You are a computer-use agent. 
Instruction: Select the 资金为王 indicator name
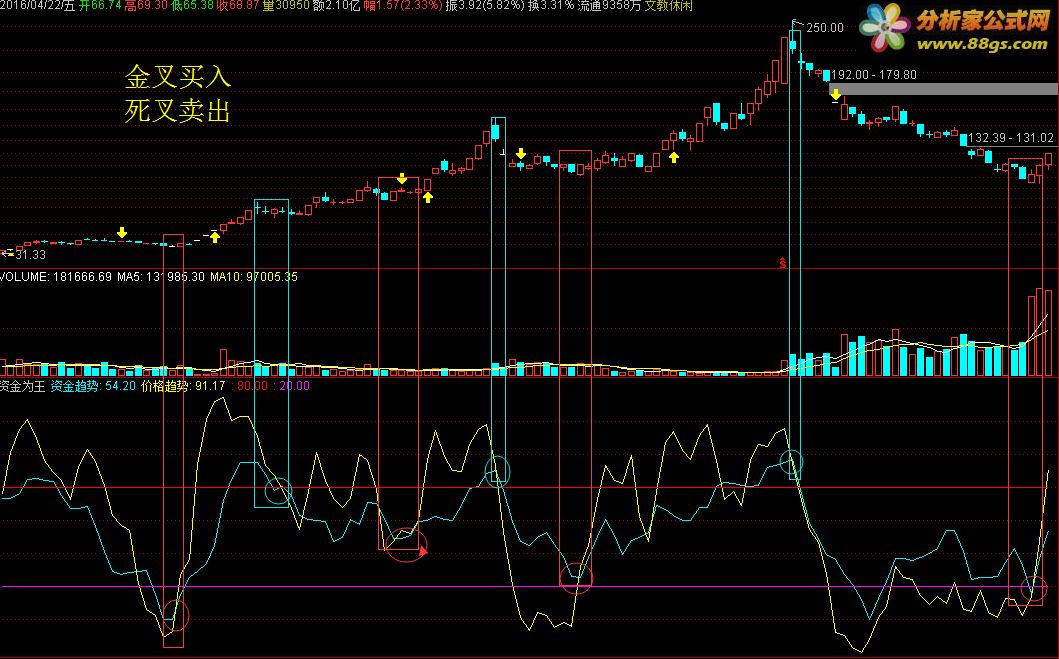22,386
